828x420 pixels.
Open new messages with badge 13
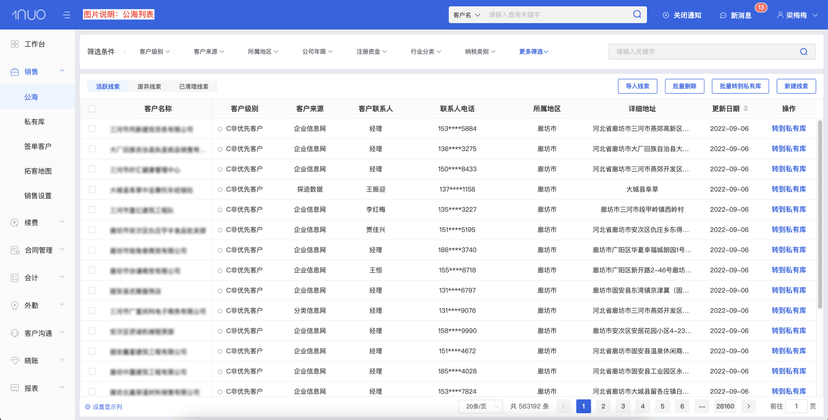[736, 15]
